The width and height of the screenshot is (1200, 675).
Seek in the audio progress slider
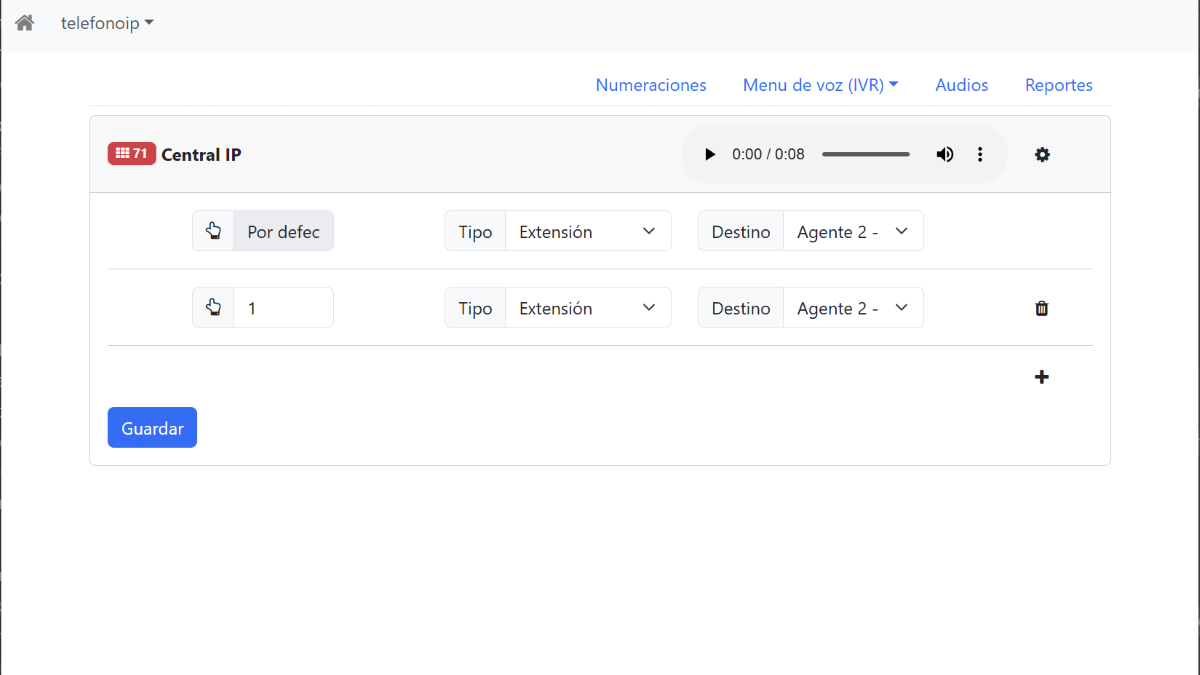pos(866,154)
